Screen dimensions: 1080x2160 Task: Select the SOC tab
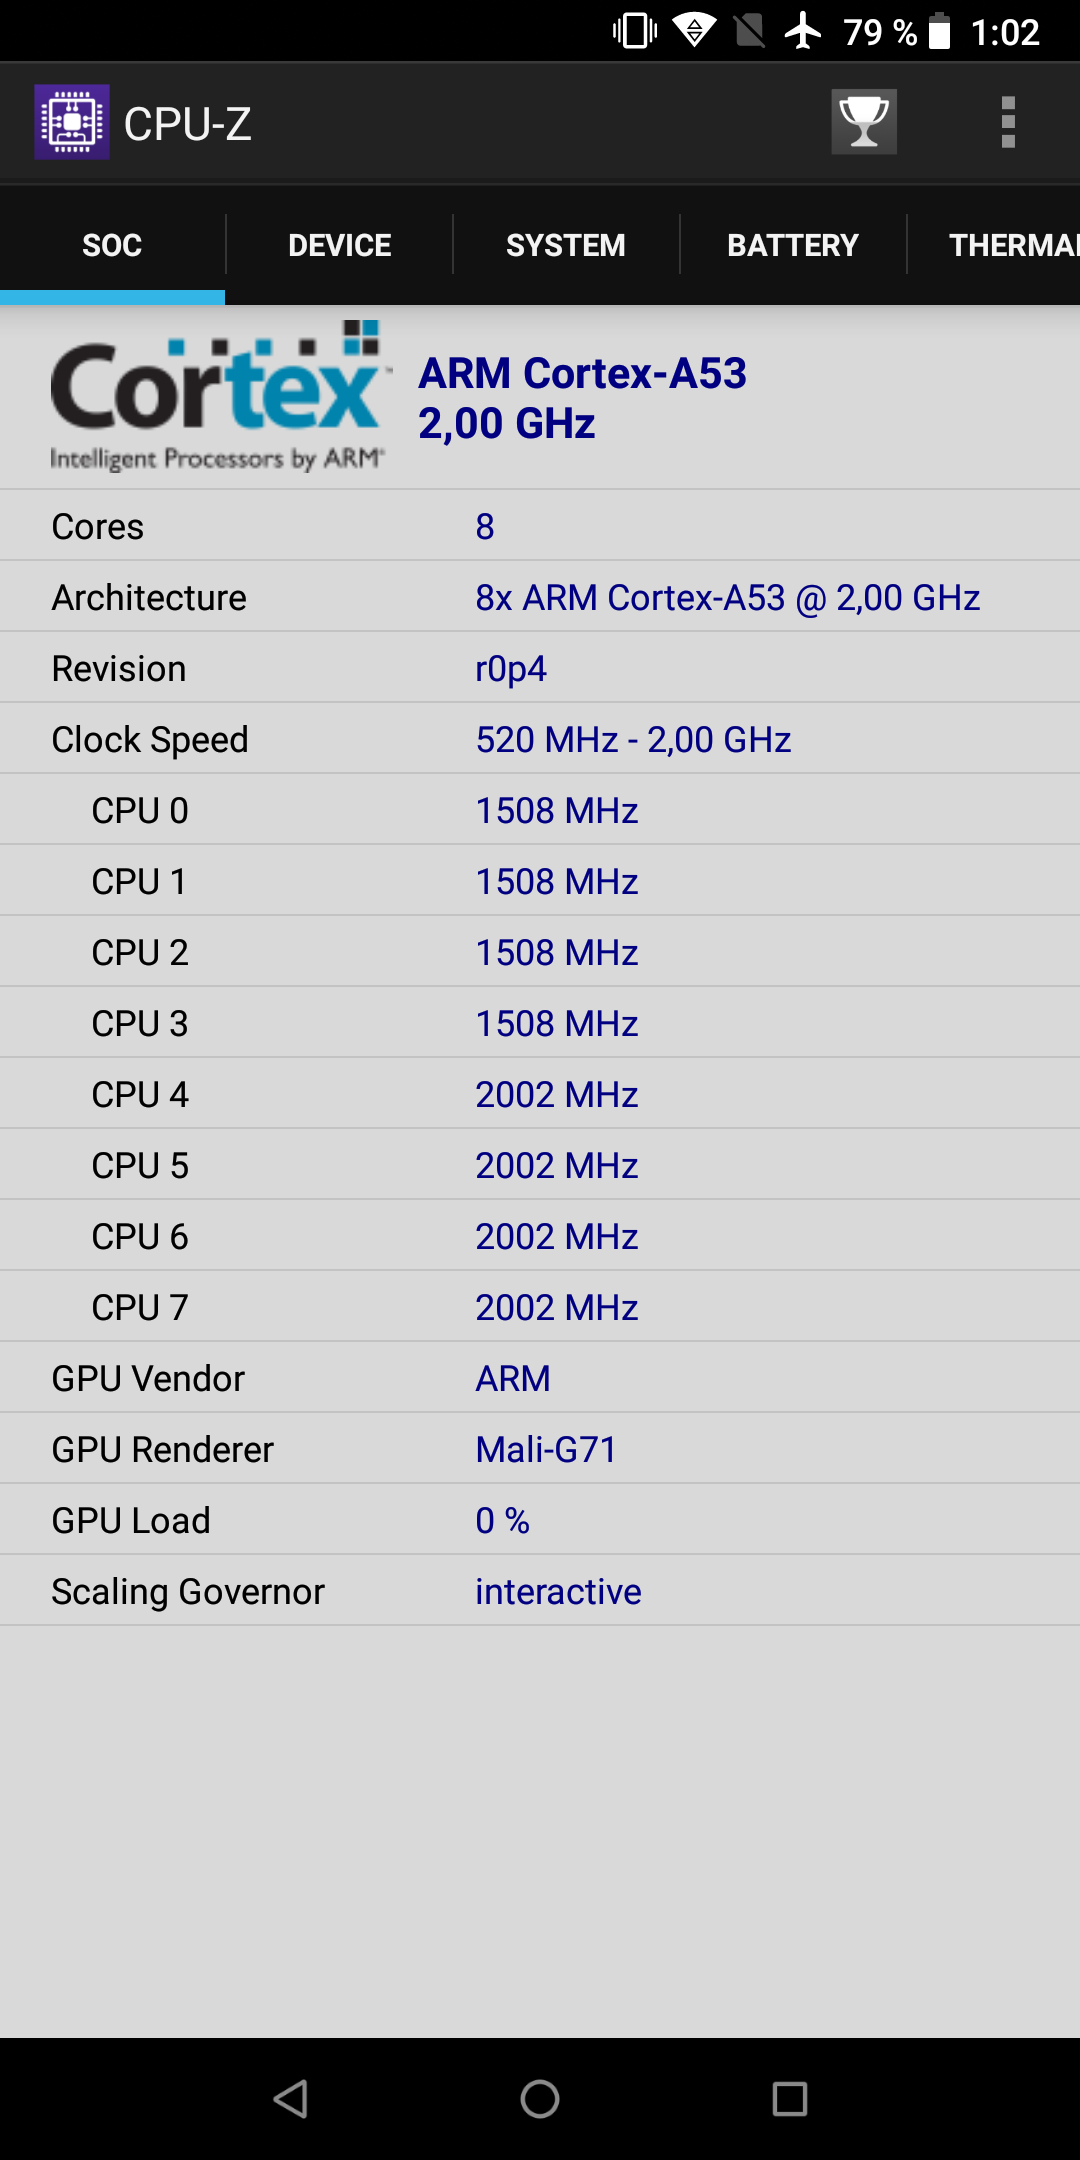(112, 245)
